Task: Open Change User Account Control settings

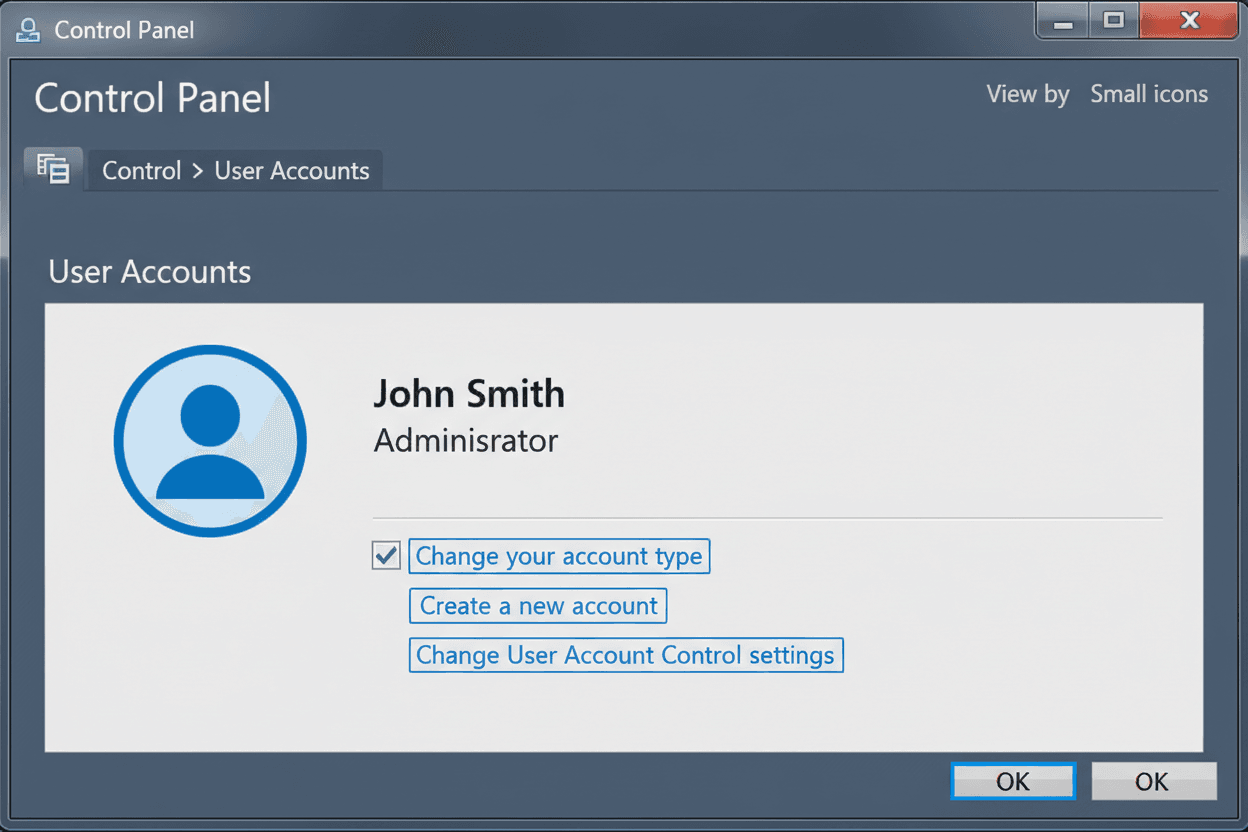Action: point(626,655)
